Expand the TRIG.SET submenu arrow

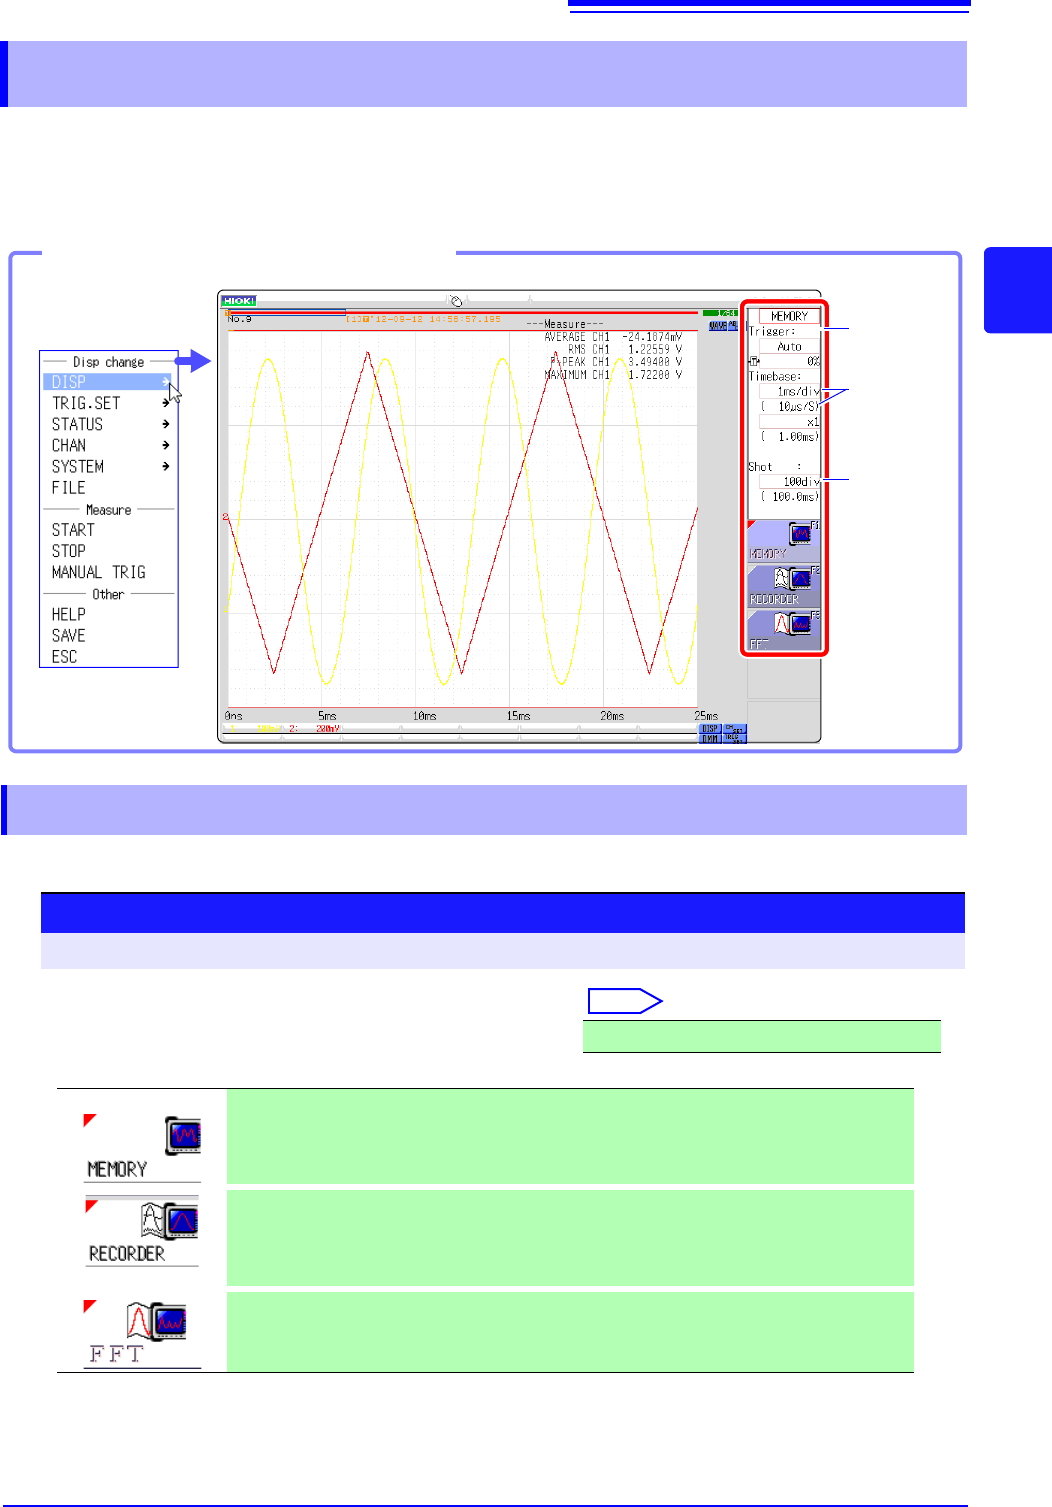166,403
